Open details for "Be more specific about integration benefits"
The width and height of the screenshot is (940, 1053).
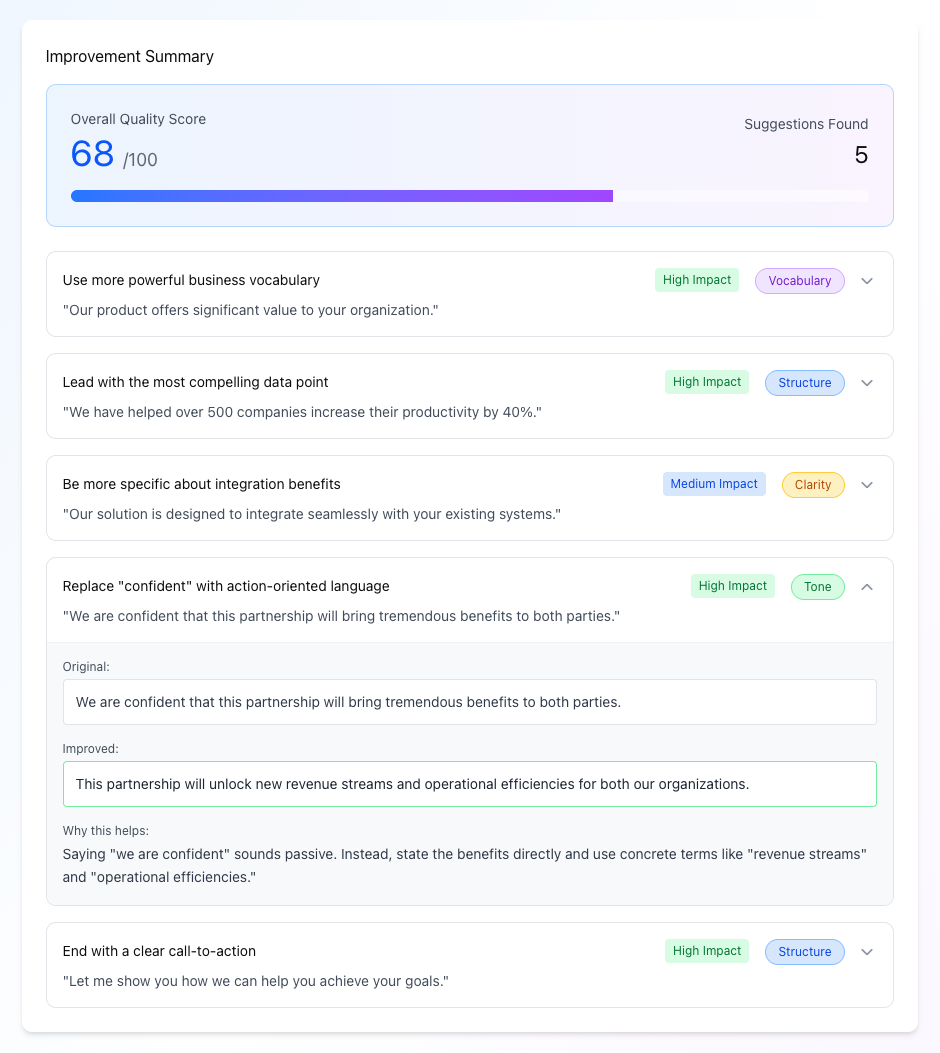867,485
